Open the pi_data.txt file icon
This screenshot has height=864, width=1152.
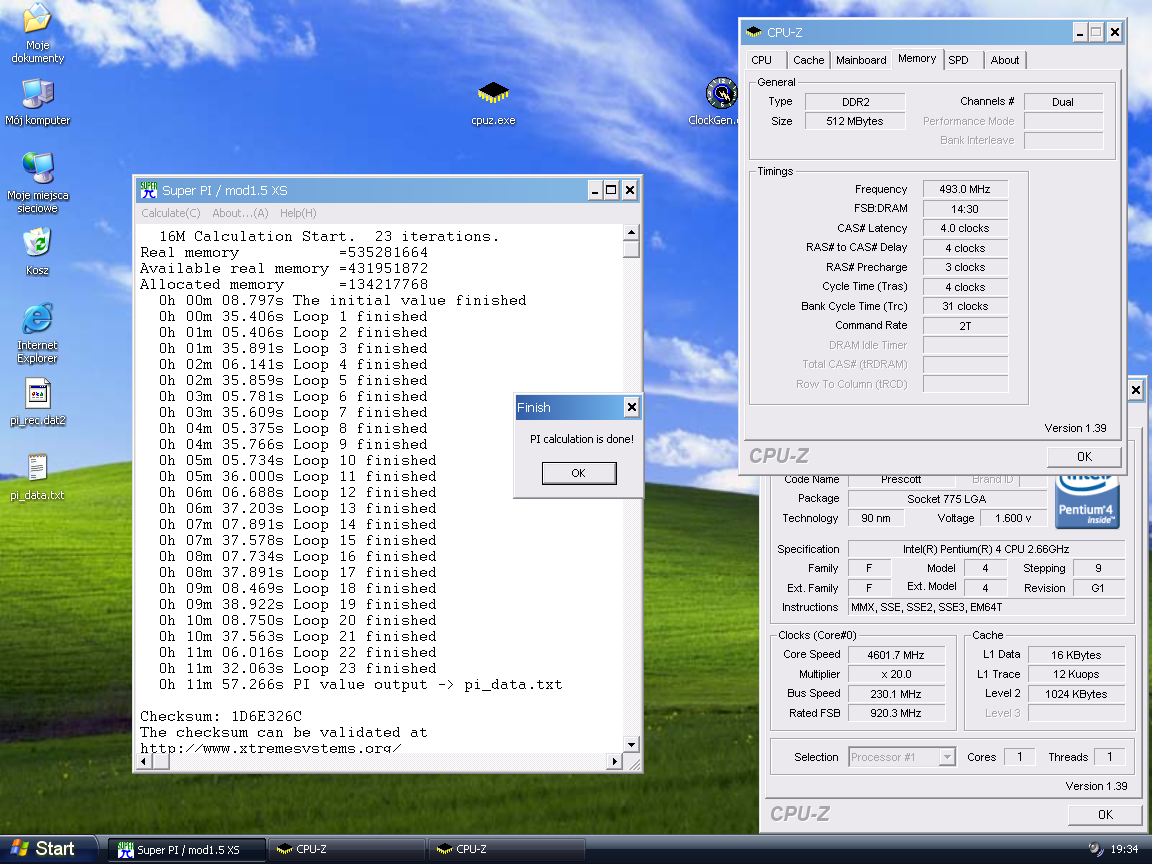point(37,468)
